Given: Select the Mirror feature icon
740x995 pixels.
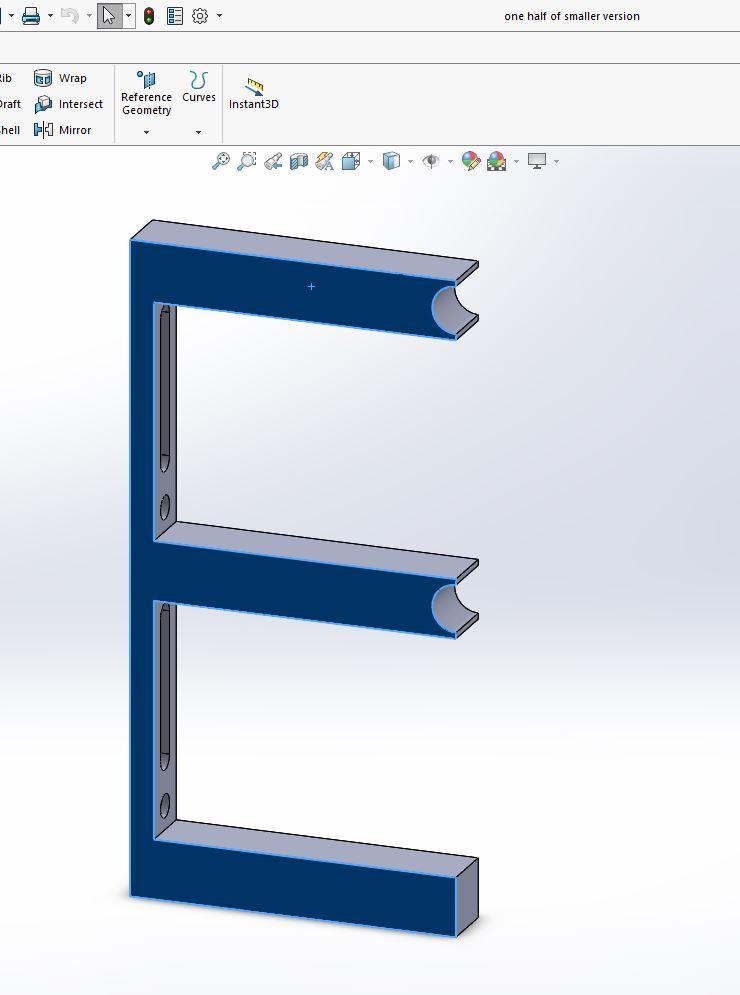Looking at the screenshot, I should click(43, 130).
